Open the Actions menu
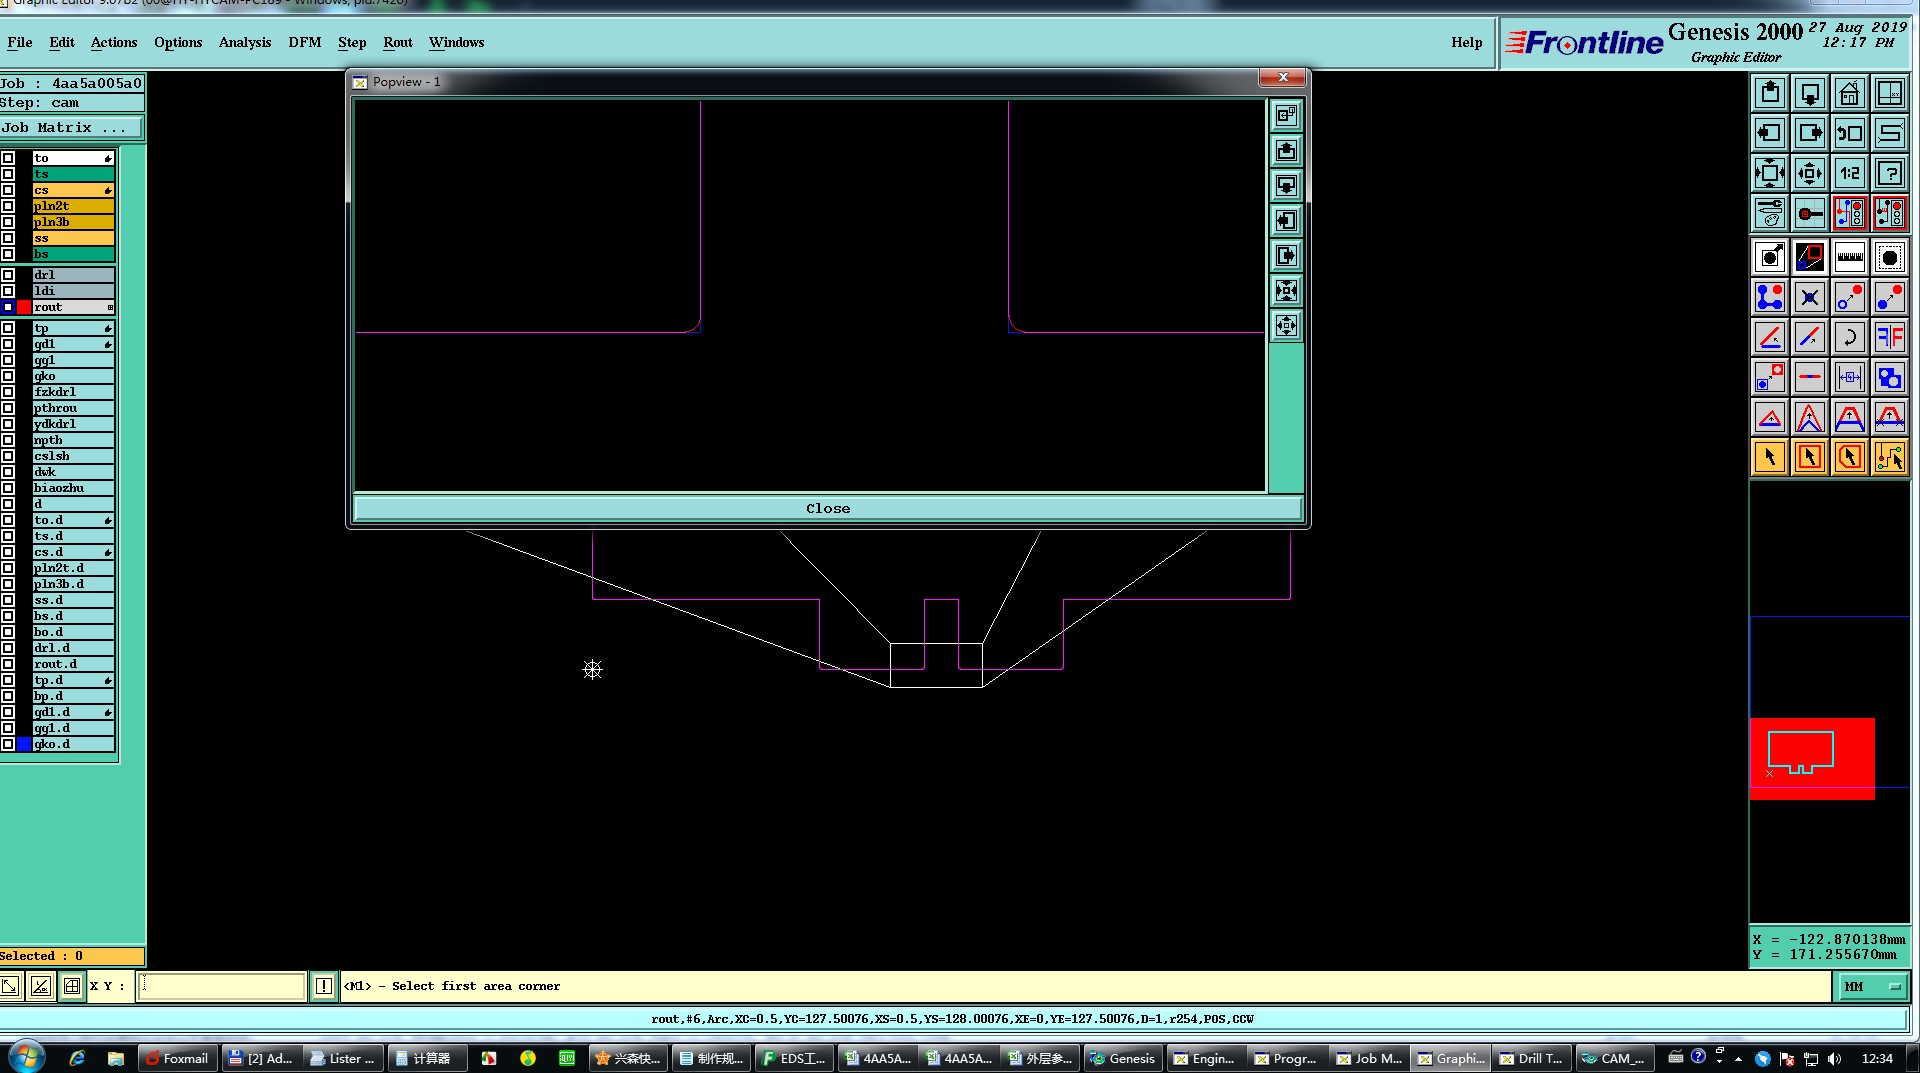Screen dimensions: 1920x1073 pos(114,42)
